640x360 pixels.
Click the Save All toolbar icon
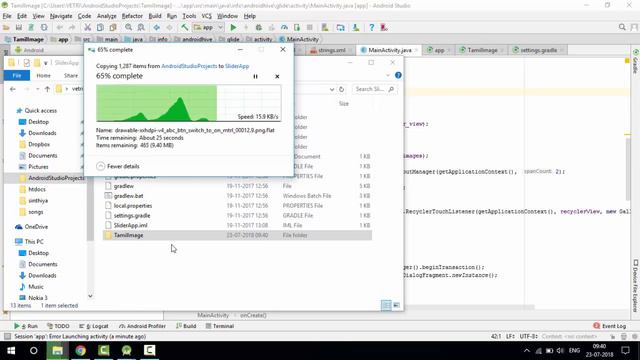tap(19, 27)
